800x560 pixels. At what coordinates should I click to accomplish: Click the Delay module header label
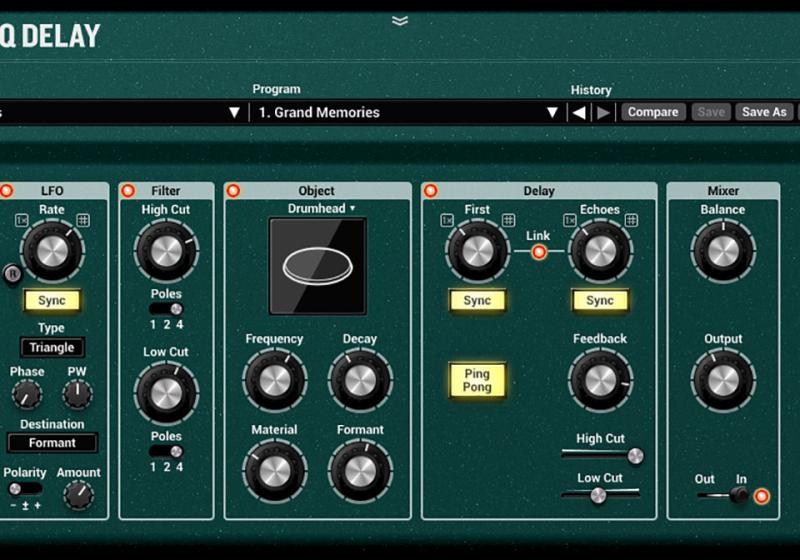click(539, 191)
